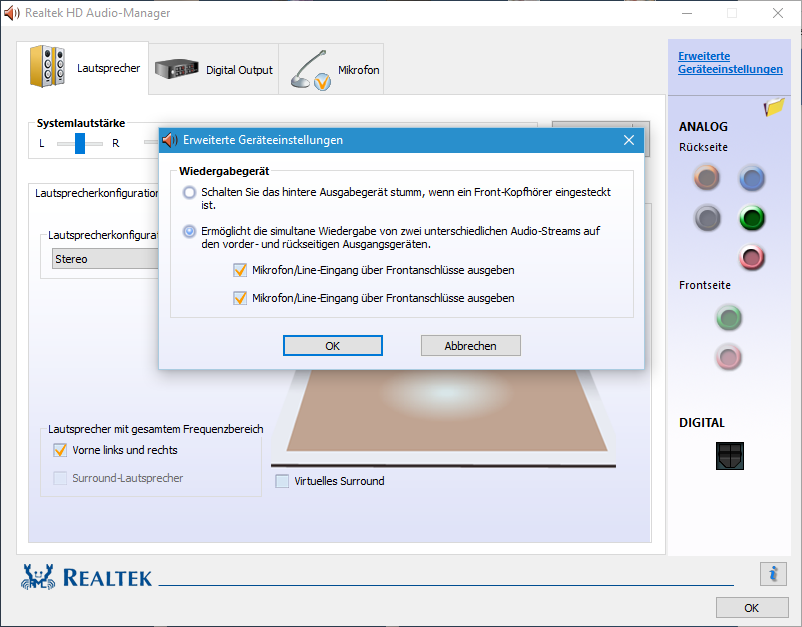802x627 pixels.
Task: Click the DIGITAL heading
Action: click(x=702, y=423)
